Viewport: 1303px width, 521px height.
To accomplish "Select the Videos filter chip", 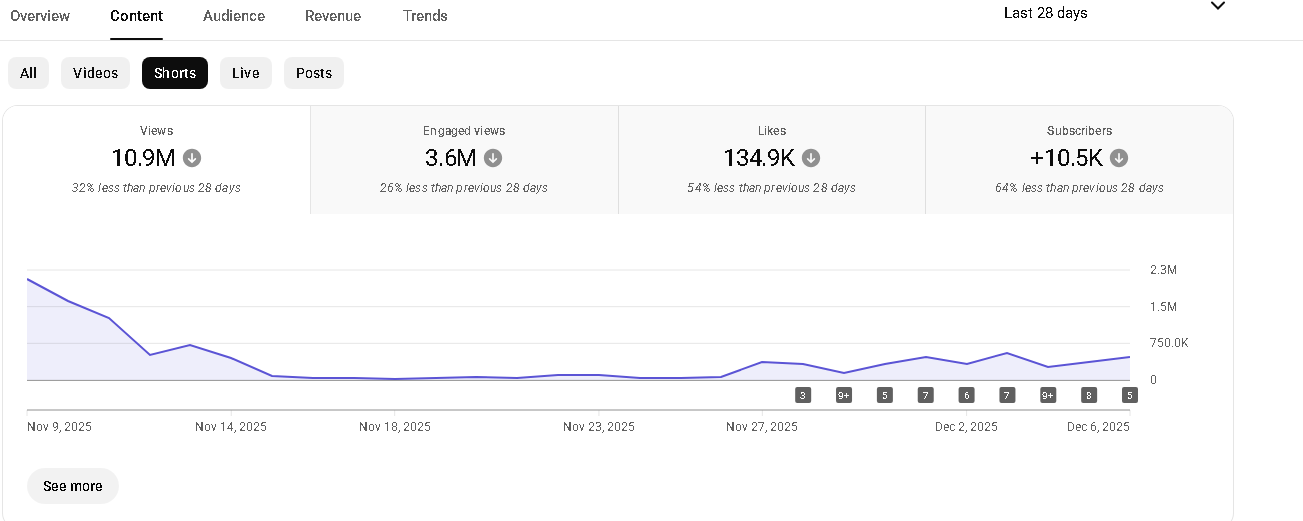I will pyautogui.click(x=95, y=73).
